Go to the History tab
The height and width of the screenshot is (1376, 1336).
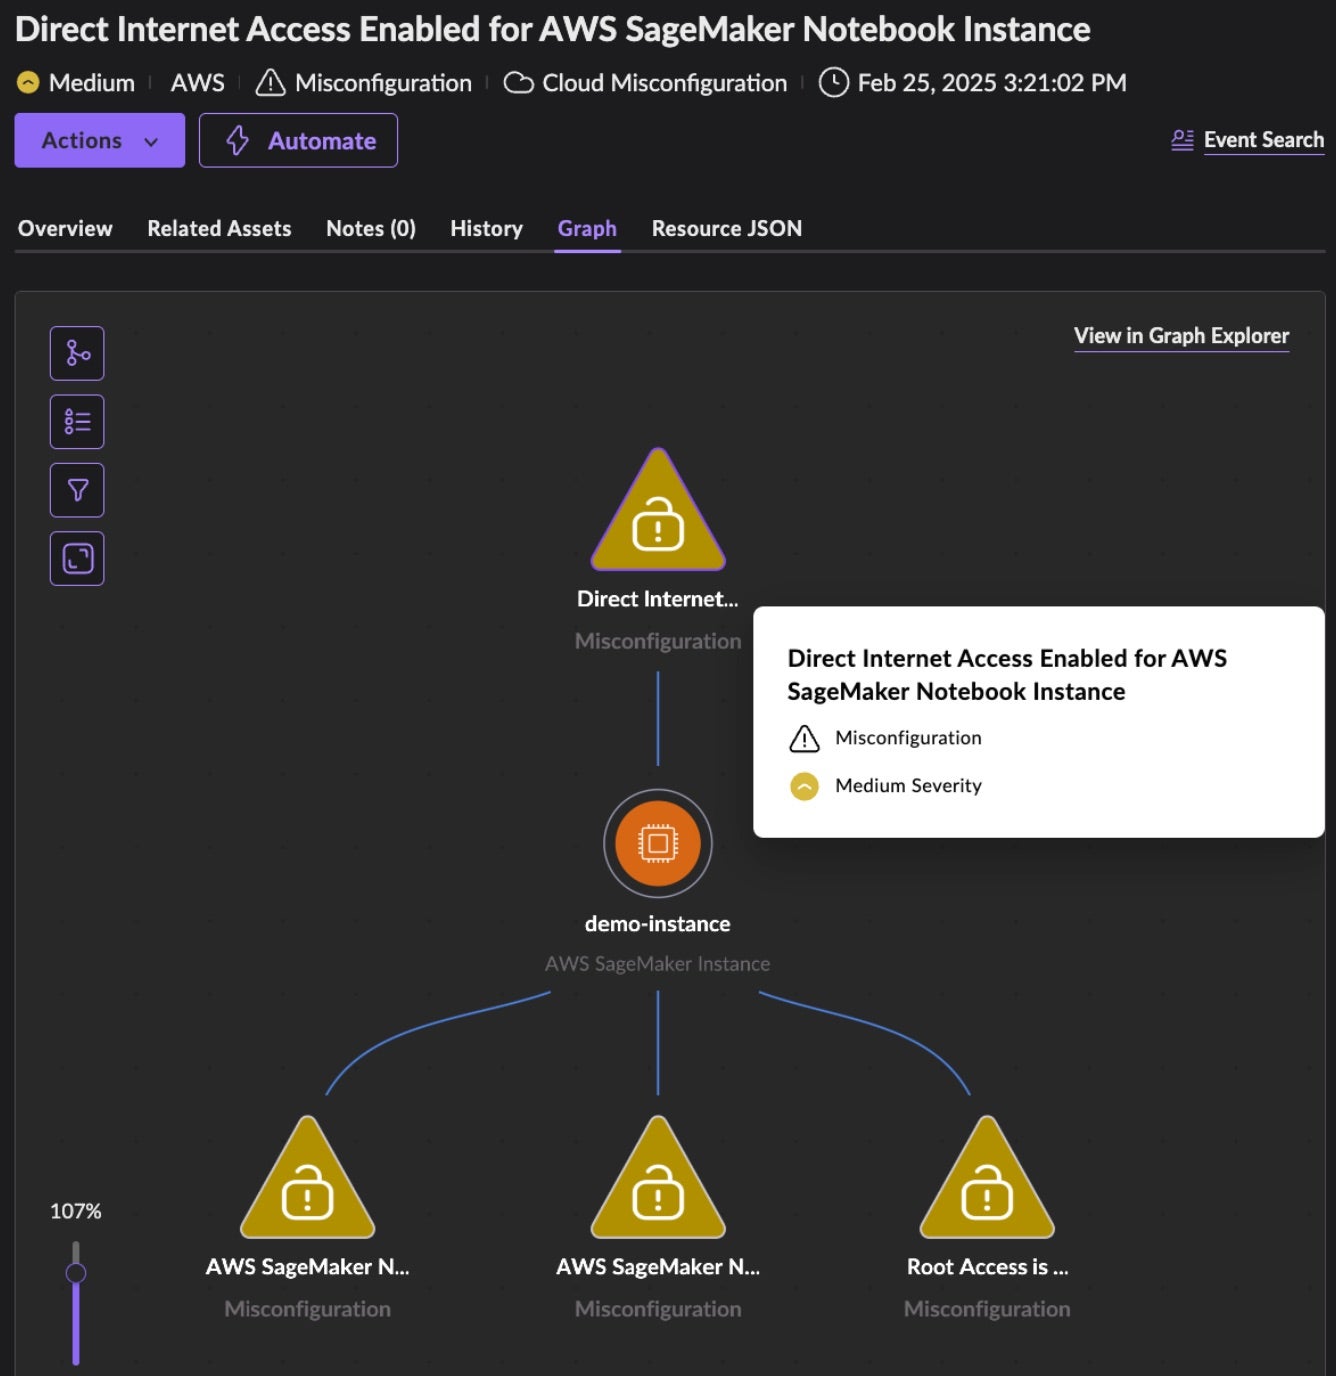(x=486, y=229)
